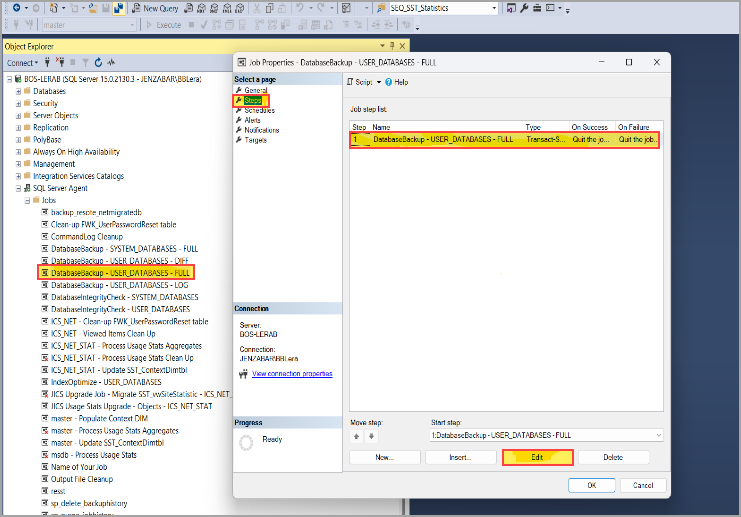Click the Delete step button
The height and width of the screenshot is (517, 741).
[613, 457]
